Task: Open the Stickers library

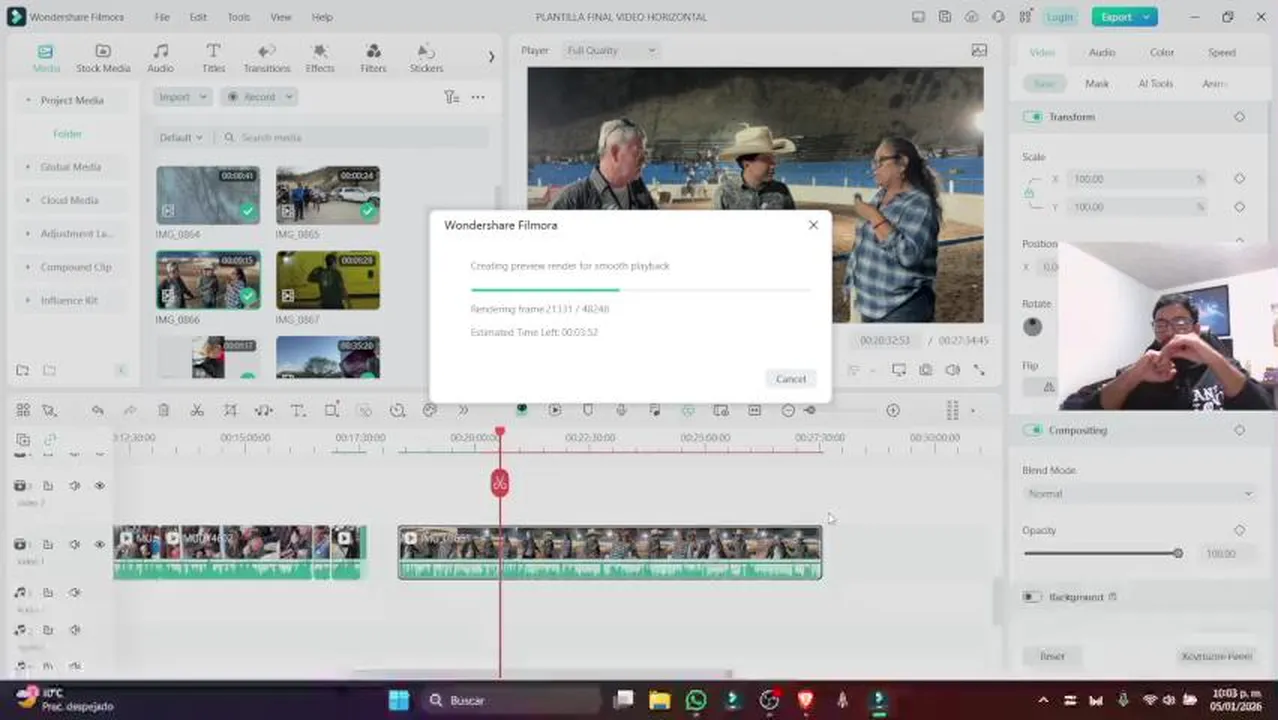Action: (x=426, y=59)
